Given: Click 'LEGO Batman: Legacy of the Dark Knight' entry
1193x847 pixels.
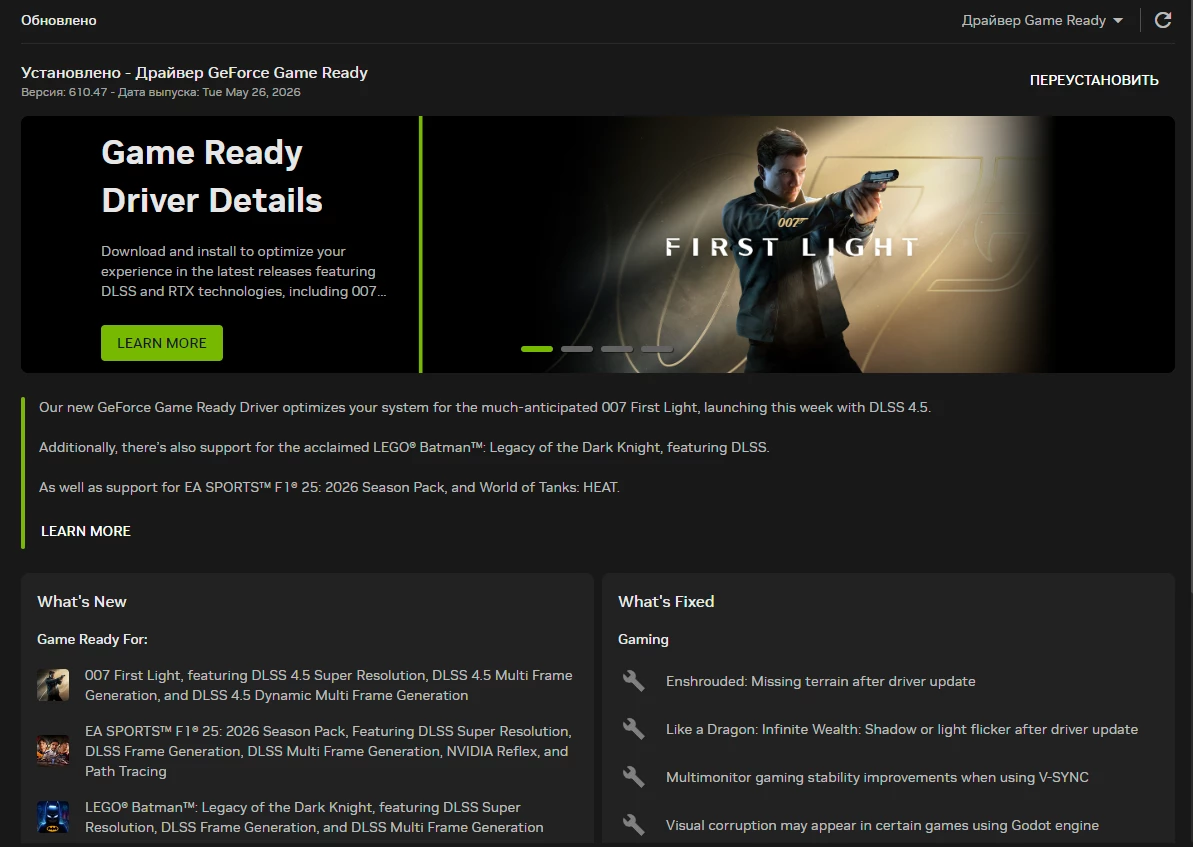Looking at the screenshot, I should click(x=314, y=817).
